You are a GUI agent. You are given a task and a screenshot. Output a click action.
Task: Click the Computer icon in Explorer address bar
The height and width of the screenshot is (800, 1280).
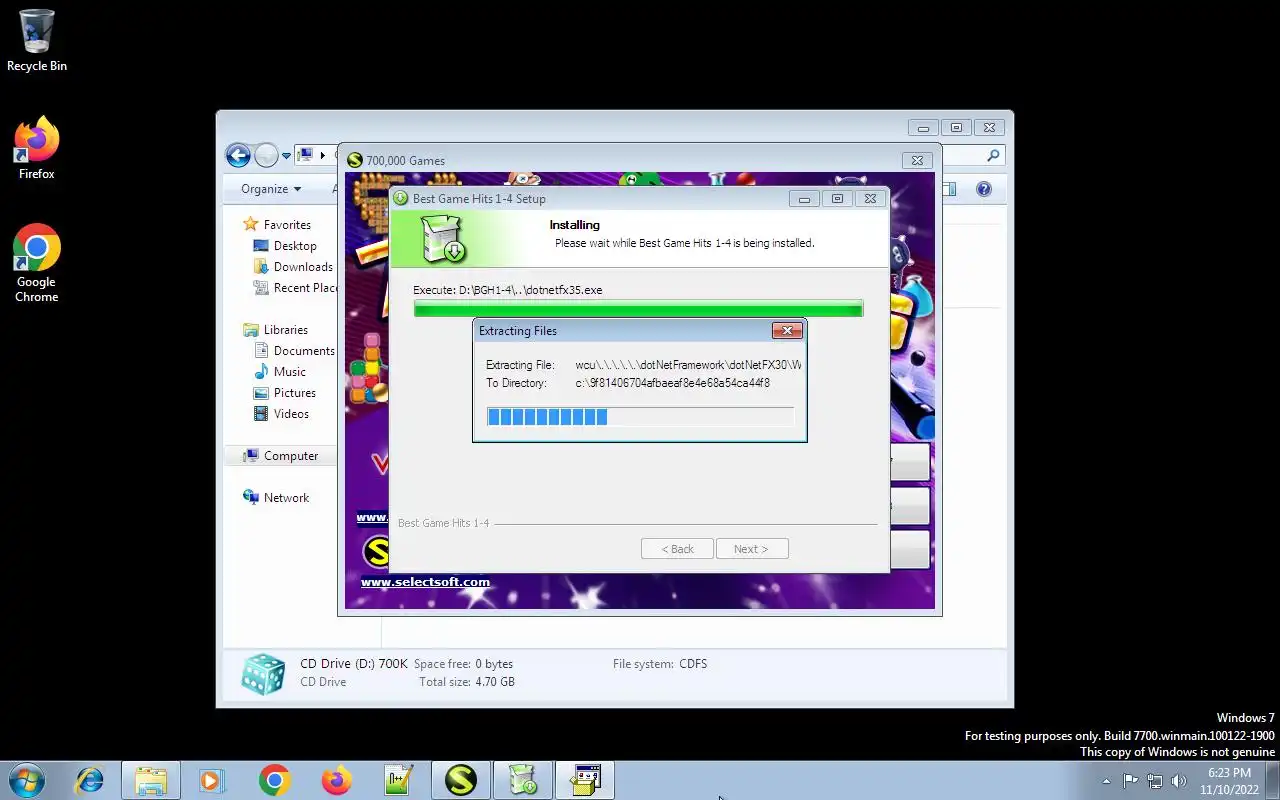(306, 155)
